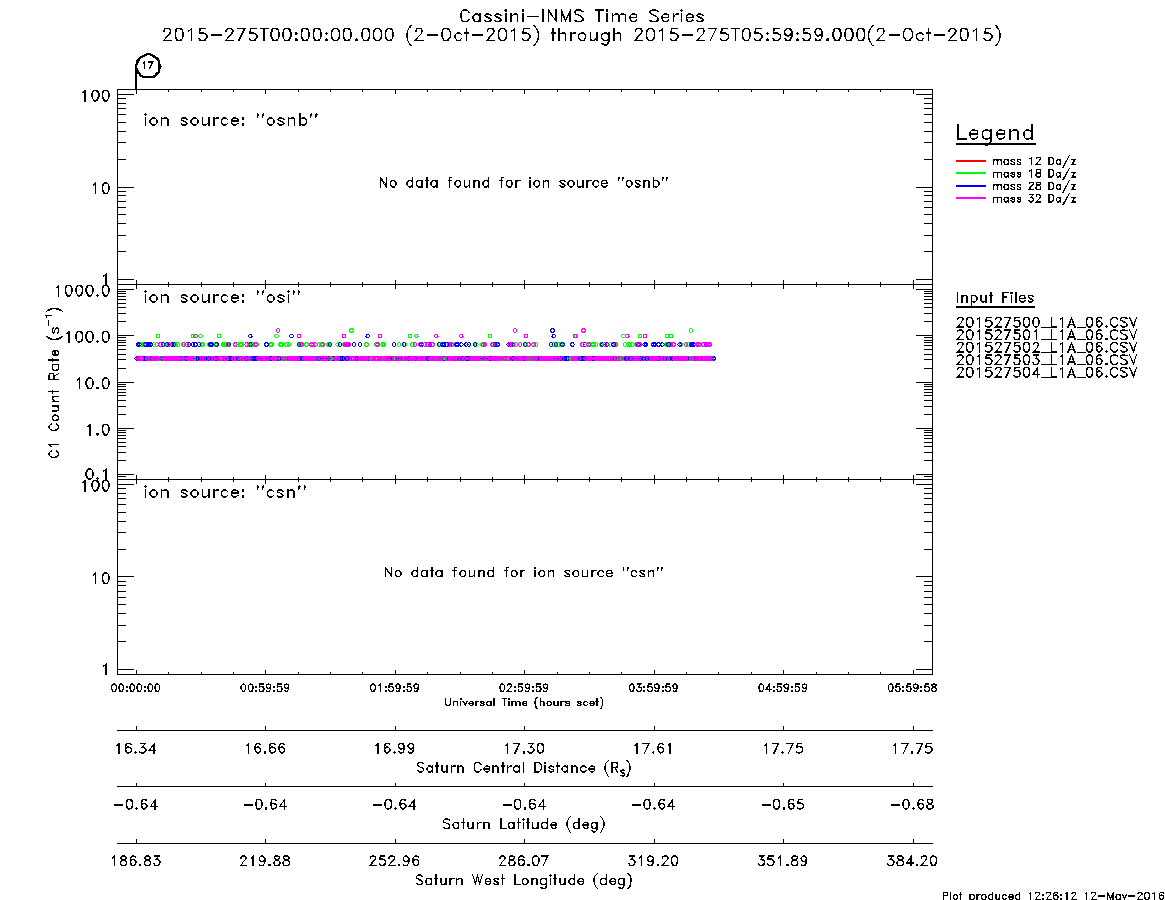
Task: Click the date range subtitle line
Action: tap(582, 35)
